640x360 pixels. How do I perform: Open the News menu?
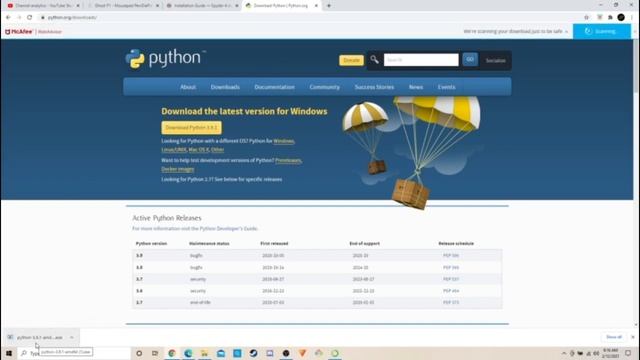416,87
